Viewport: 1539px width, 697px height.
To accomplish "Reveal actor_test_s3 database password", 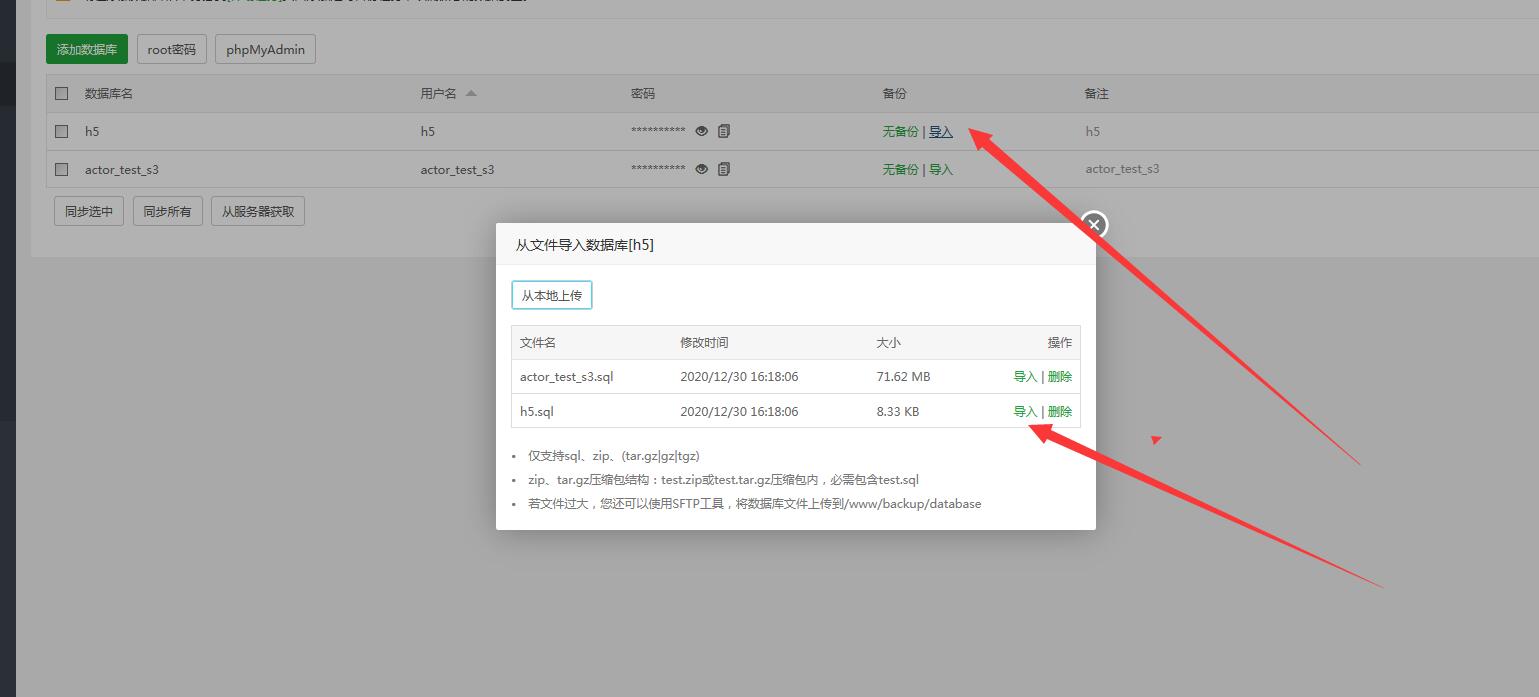I will click(x=701, y=169).
